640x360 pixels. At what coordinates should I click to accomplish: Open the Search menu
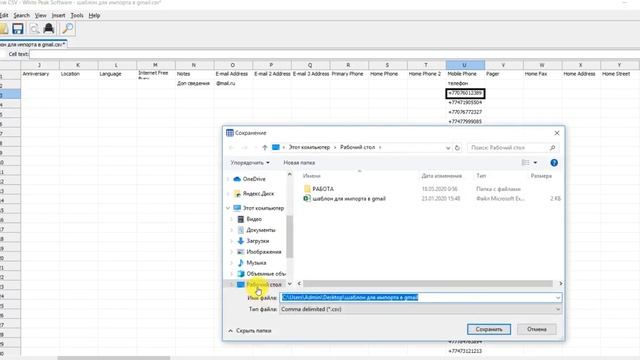(x=21, y=16)
